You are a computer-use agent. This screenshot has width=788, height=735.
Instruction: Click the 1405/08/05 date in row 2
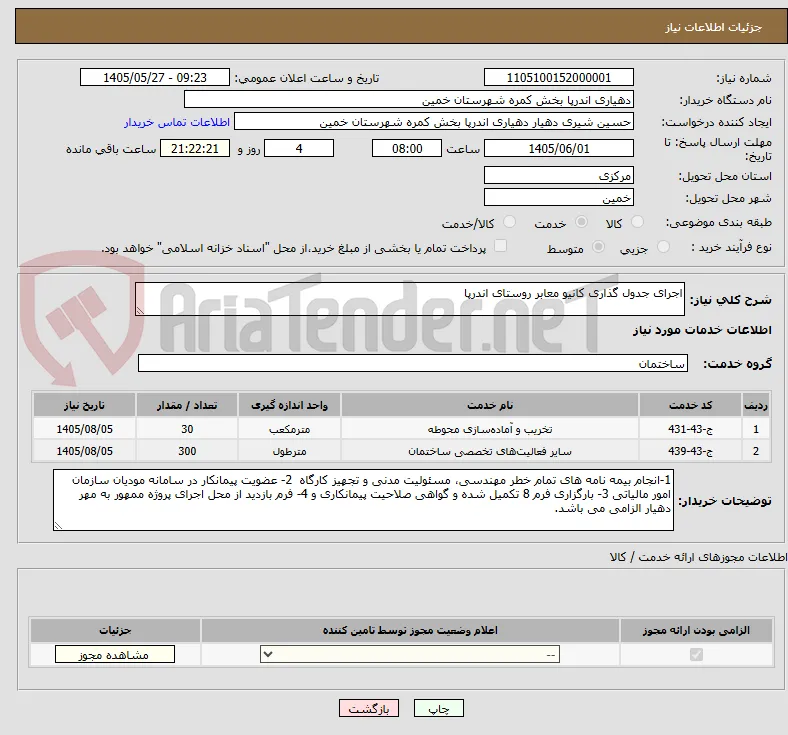pos(84,451)
